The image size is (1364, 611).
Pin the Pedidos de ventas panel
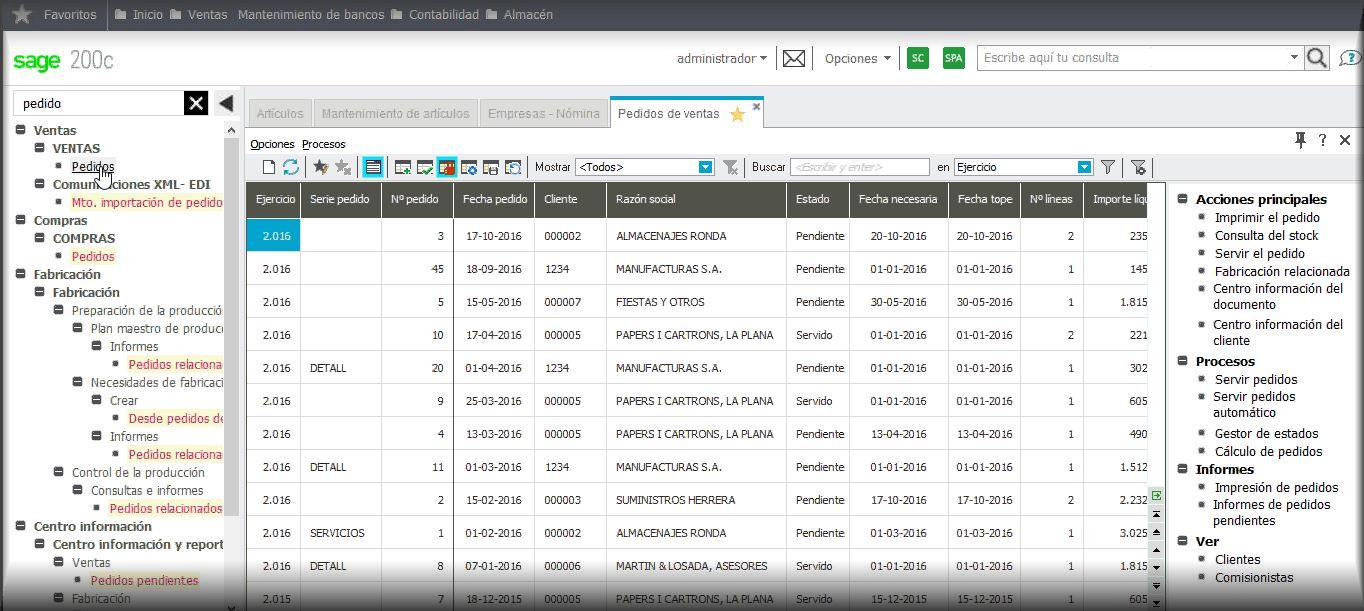1300,141
